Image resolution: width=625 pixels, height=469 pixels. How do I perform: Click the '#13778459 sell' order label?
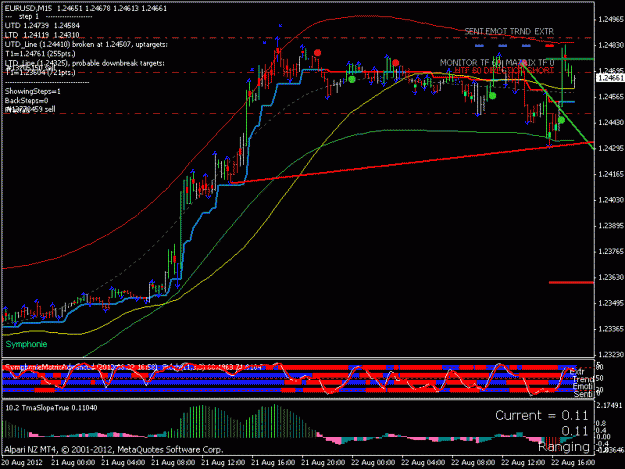point(30,109)
